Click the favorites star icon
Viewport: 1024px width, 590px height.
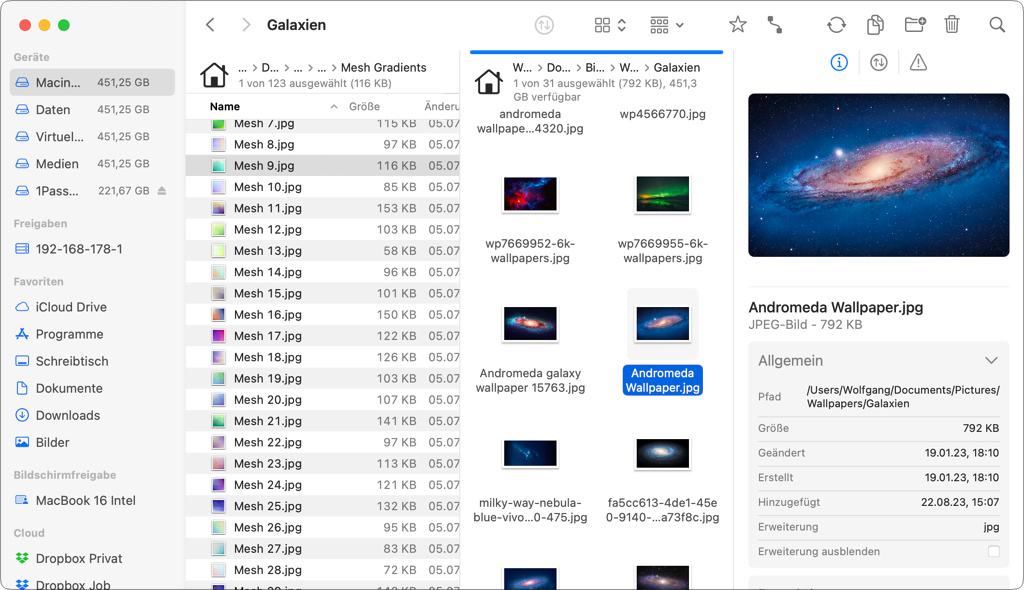pyautogui.click(x=737, y=25)
